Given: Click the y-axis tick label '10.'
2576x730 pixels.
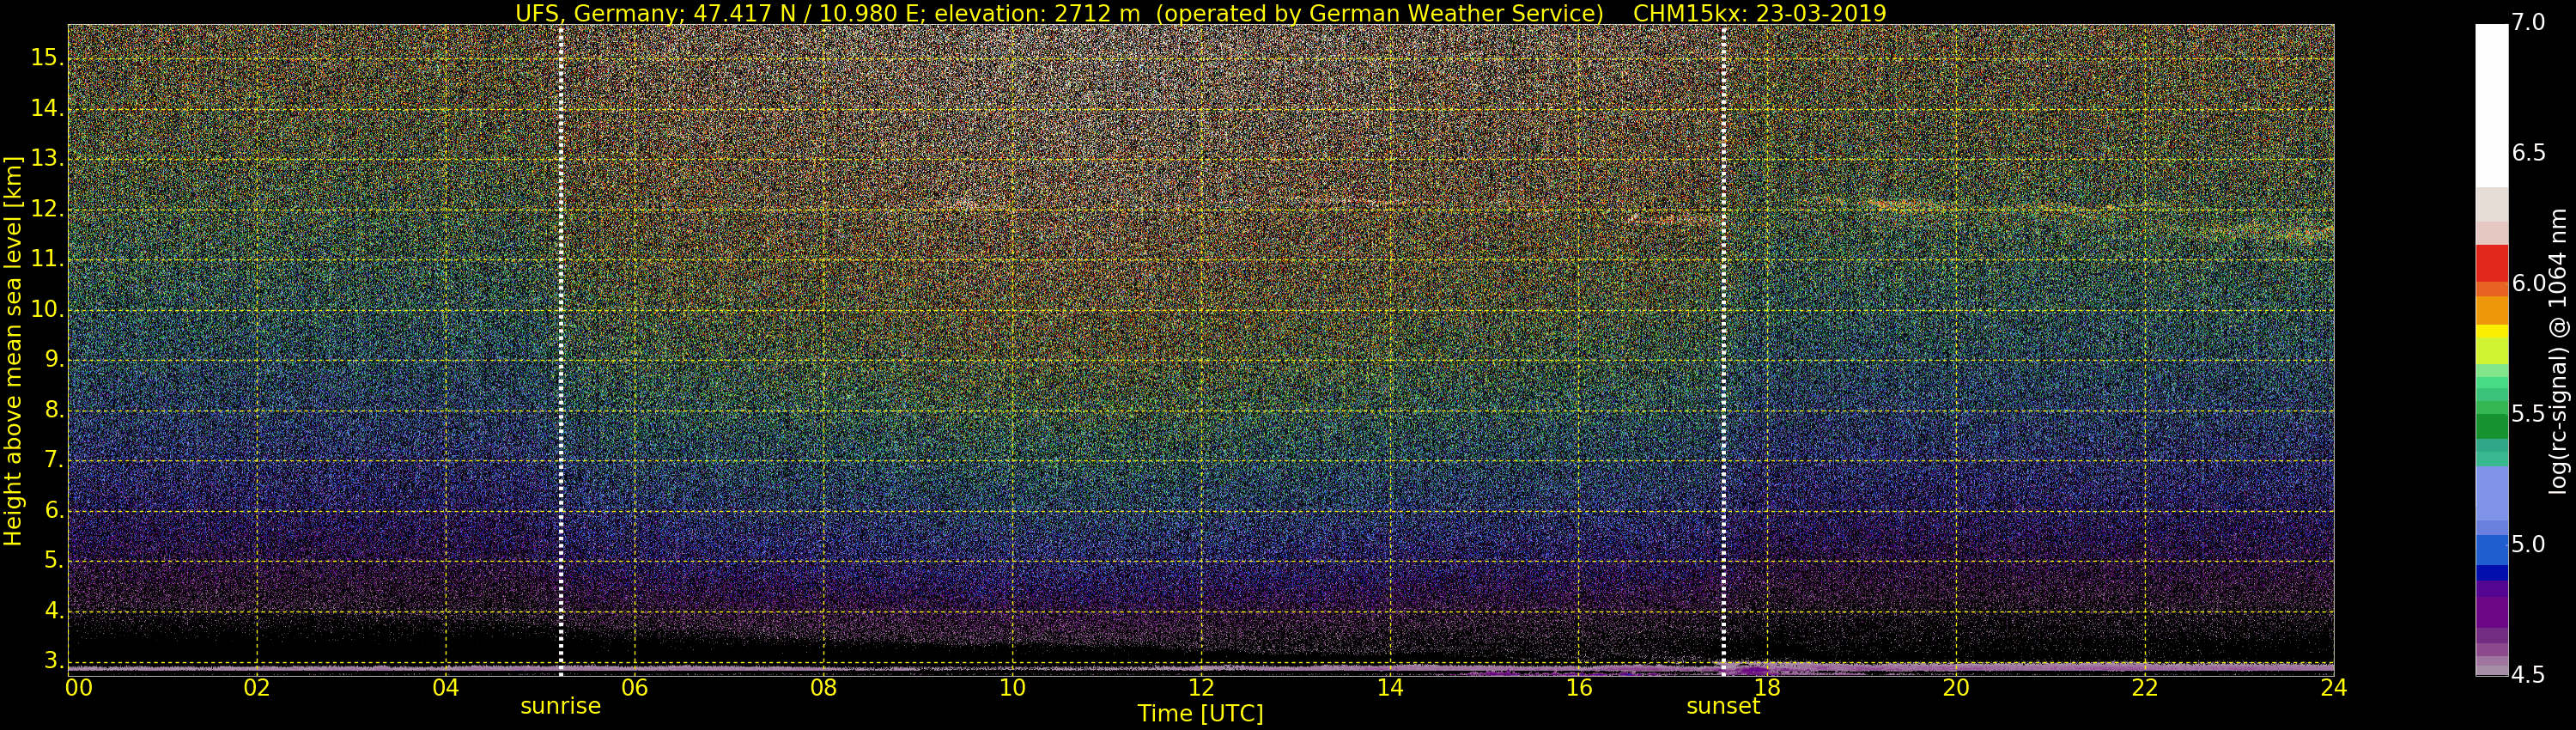Looking at the screenshot, I should 46,310.
